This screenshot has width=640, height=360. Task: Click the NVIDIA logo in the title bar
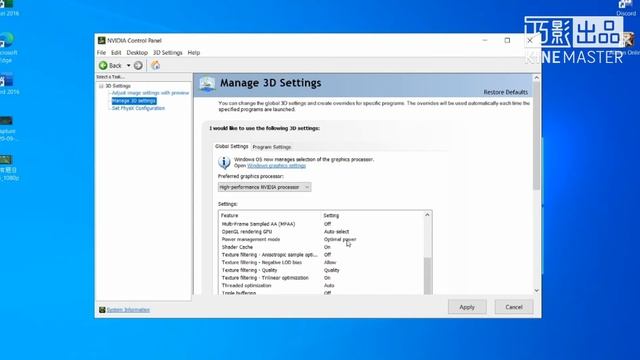click(102, 40)
